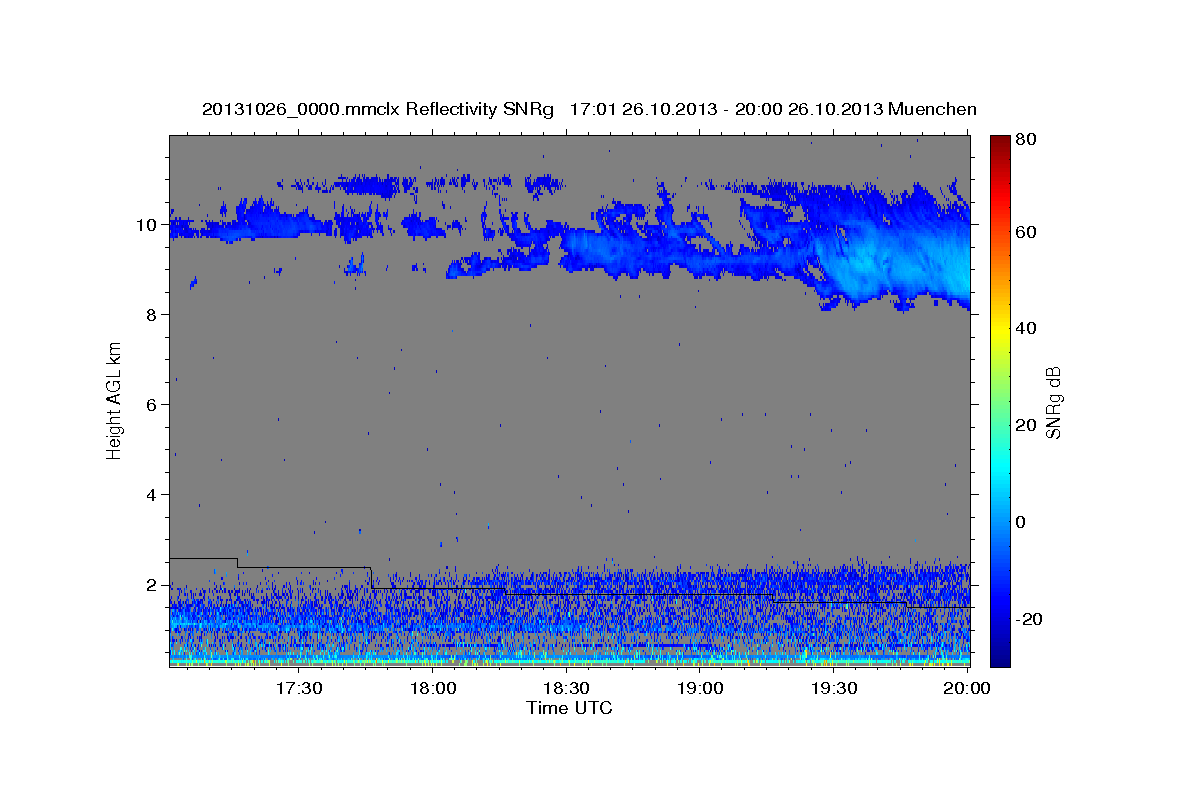Click the 18:30 time tick label
This screenshot has width=1200, height=800.
click(566, 688)
